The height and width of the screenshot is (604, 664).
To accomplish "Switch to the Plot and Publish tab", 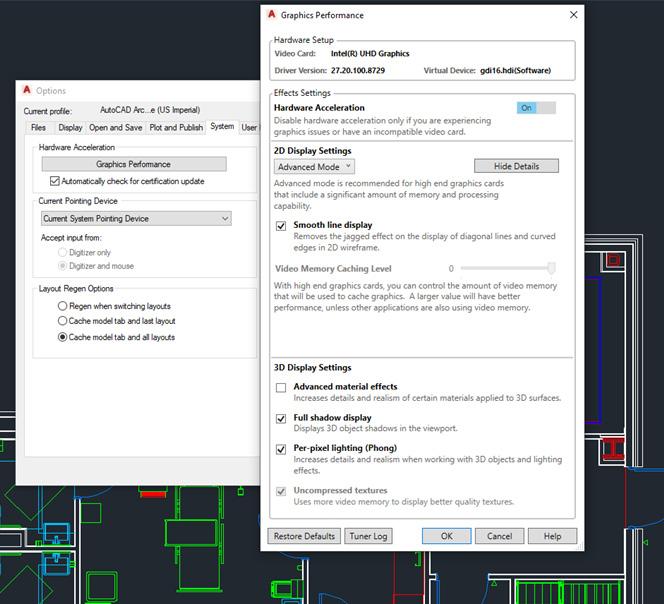I will (176, 127).
